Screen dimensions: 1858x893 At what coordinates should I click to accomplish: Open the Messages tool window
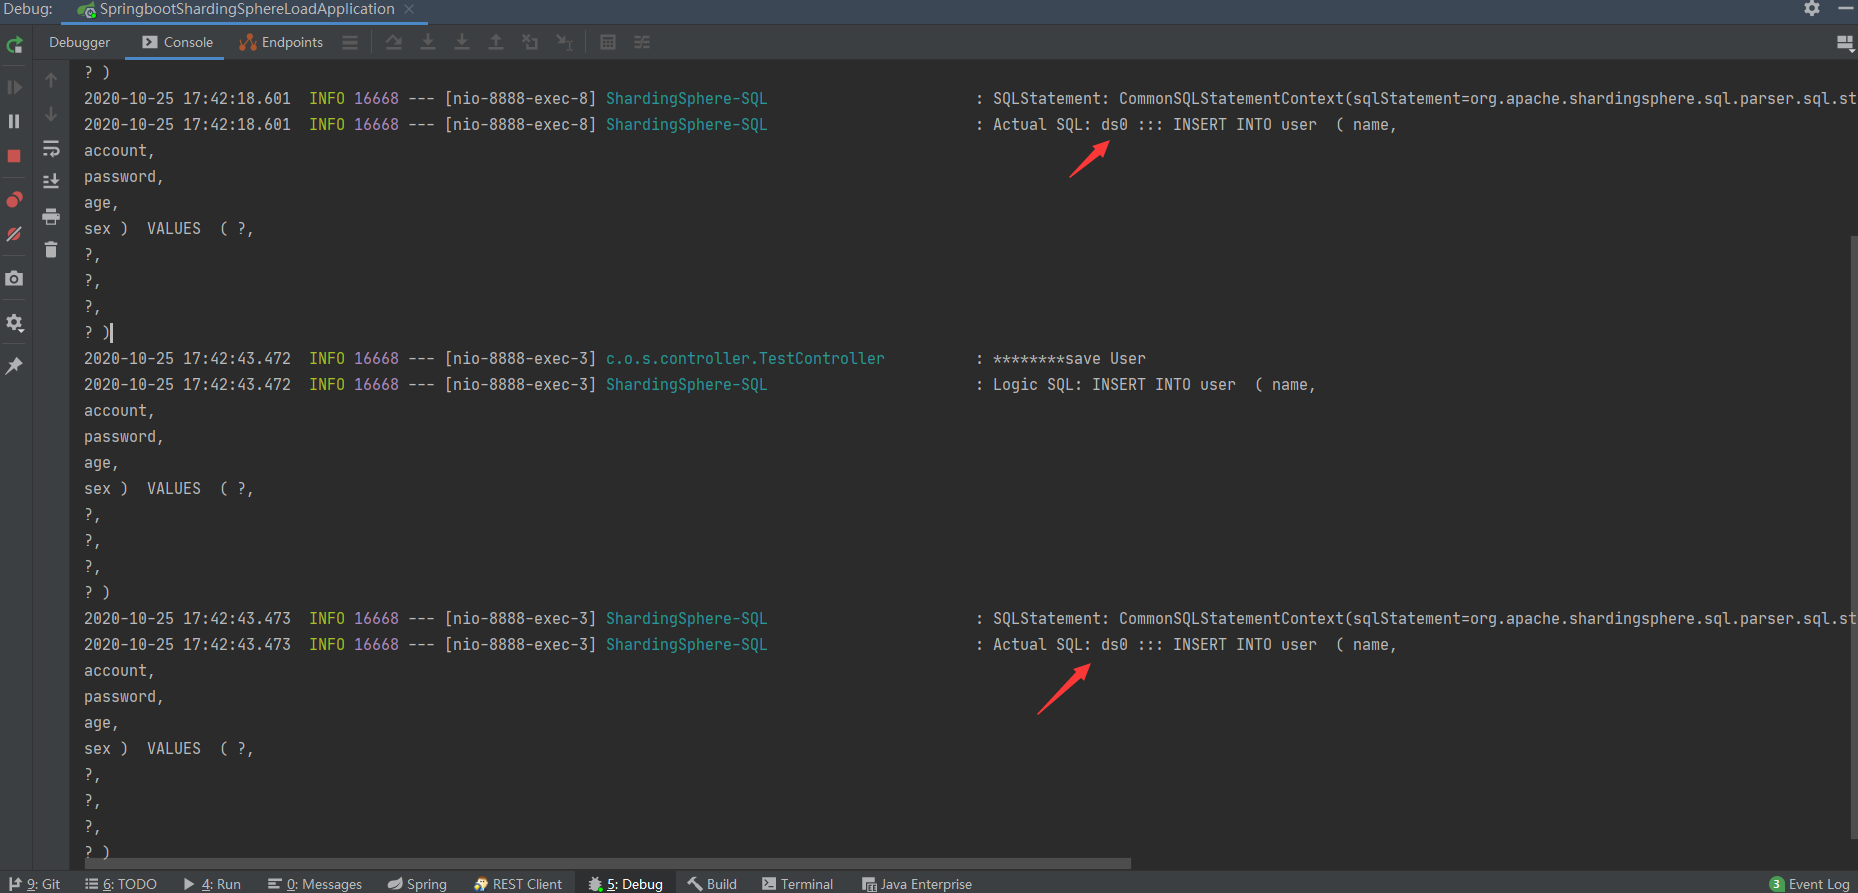click(x=315, y=884)
